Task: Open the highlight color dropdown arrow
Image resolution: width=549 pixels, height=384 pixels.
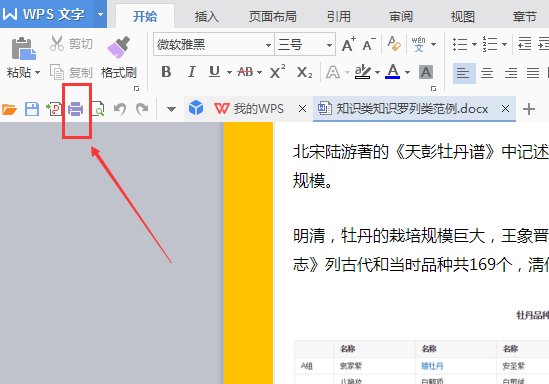Action: click(x=377, y=72)
